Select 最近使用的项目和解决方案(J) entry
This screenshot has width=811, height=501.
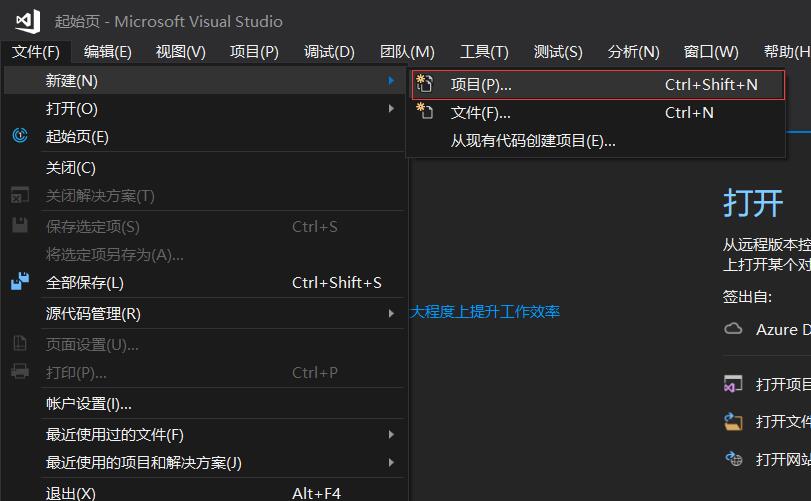tap(205, 462)
